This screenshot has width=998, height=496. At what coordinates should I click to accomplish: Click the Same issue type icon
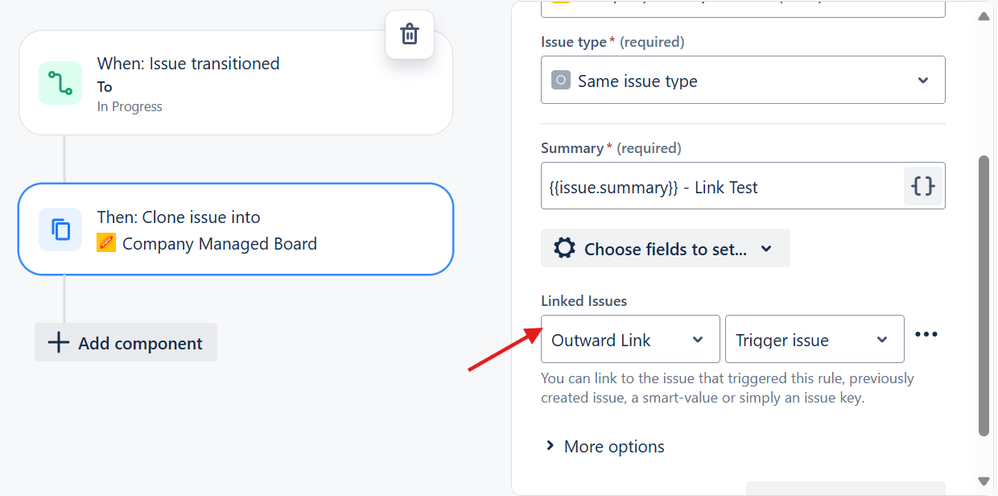[x=561, y=81]
